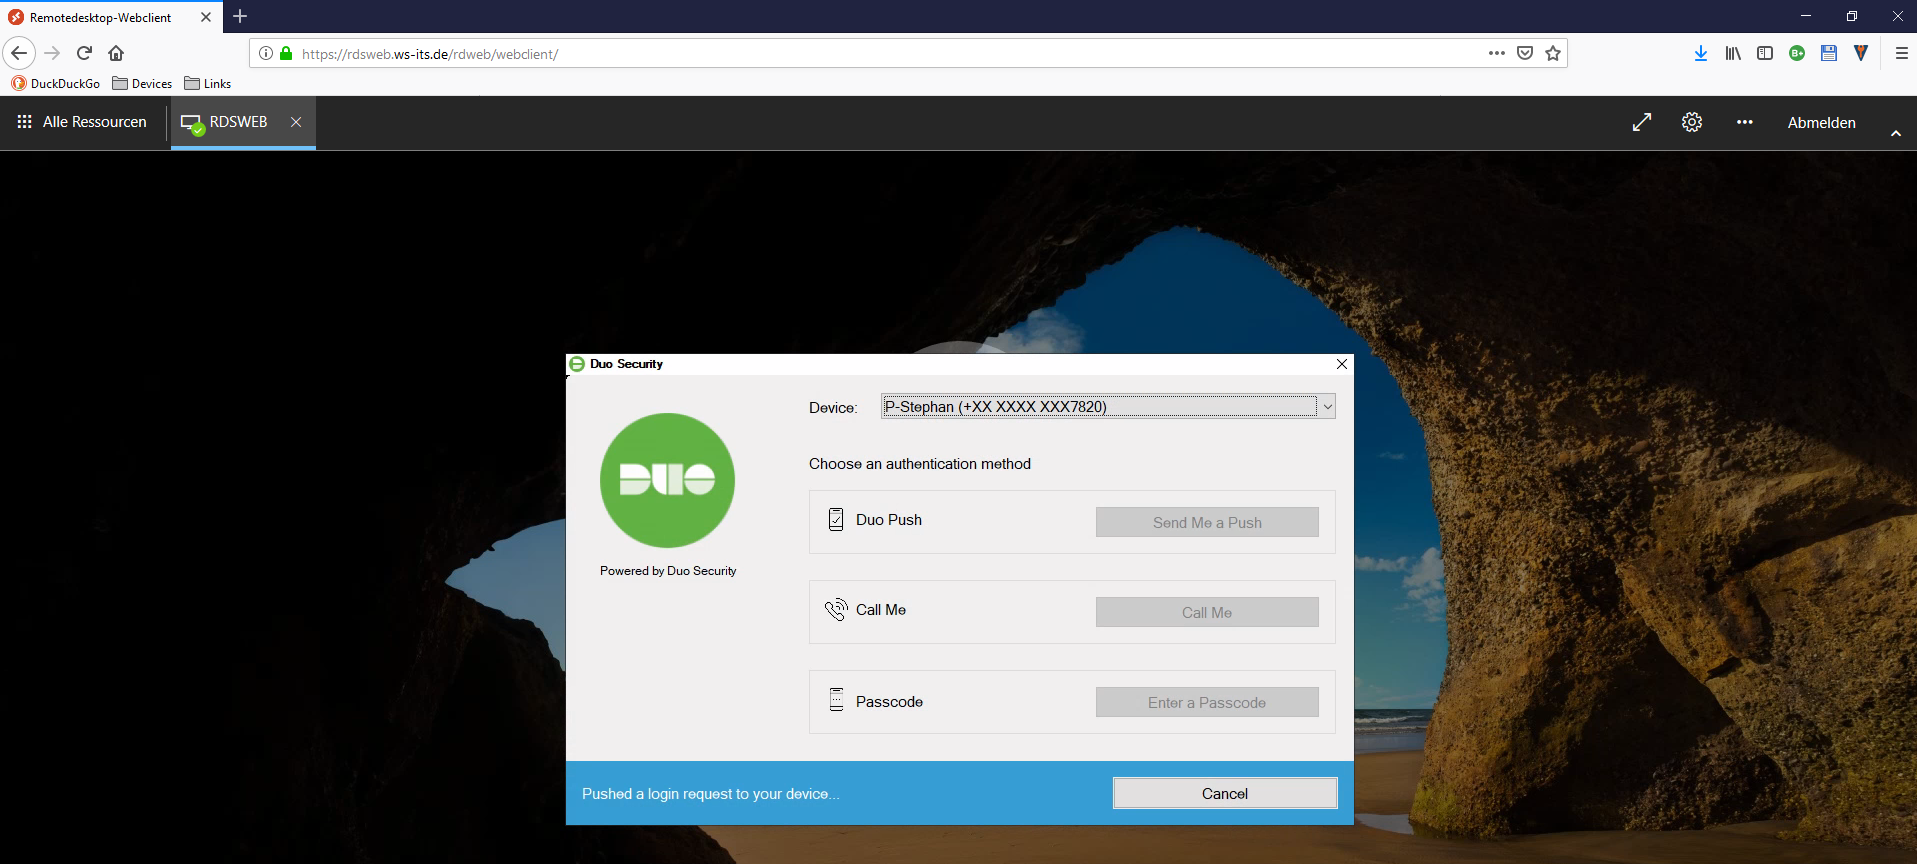Open the DuckDuckGo bookmark

tap(56, 84)
